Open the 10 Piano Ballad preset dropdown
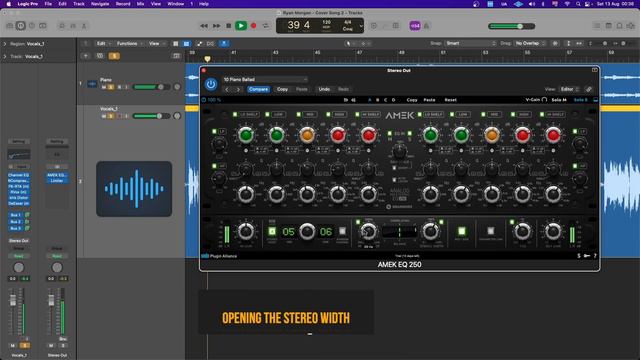640x360 pixels. (265, 79)
